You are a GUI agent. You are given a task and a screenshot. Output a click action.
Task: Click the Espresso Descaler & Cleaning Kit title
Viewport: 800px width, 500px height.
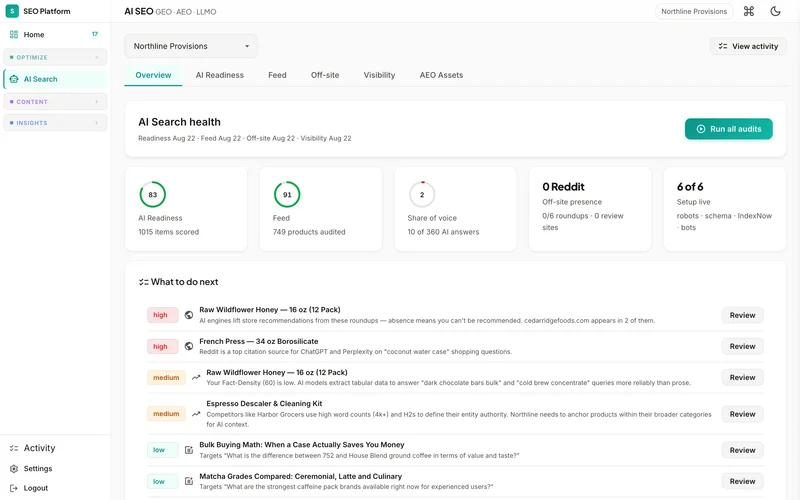[x=264, y=404]
